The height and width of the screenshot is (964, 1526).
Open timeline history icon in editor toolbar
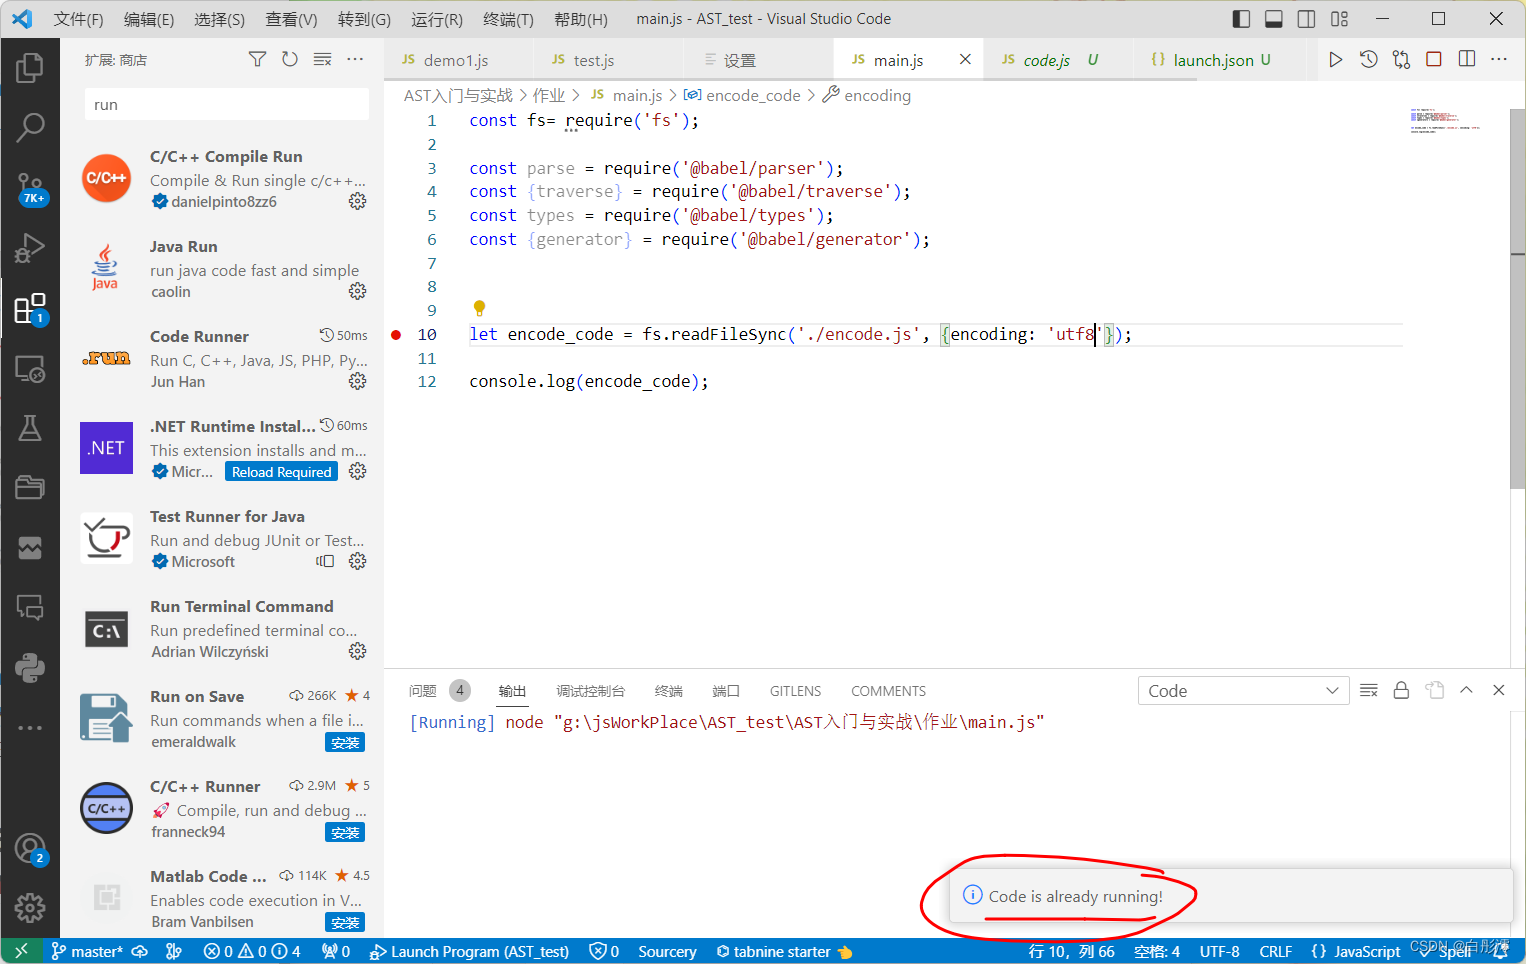click(1368, 60)
